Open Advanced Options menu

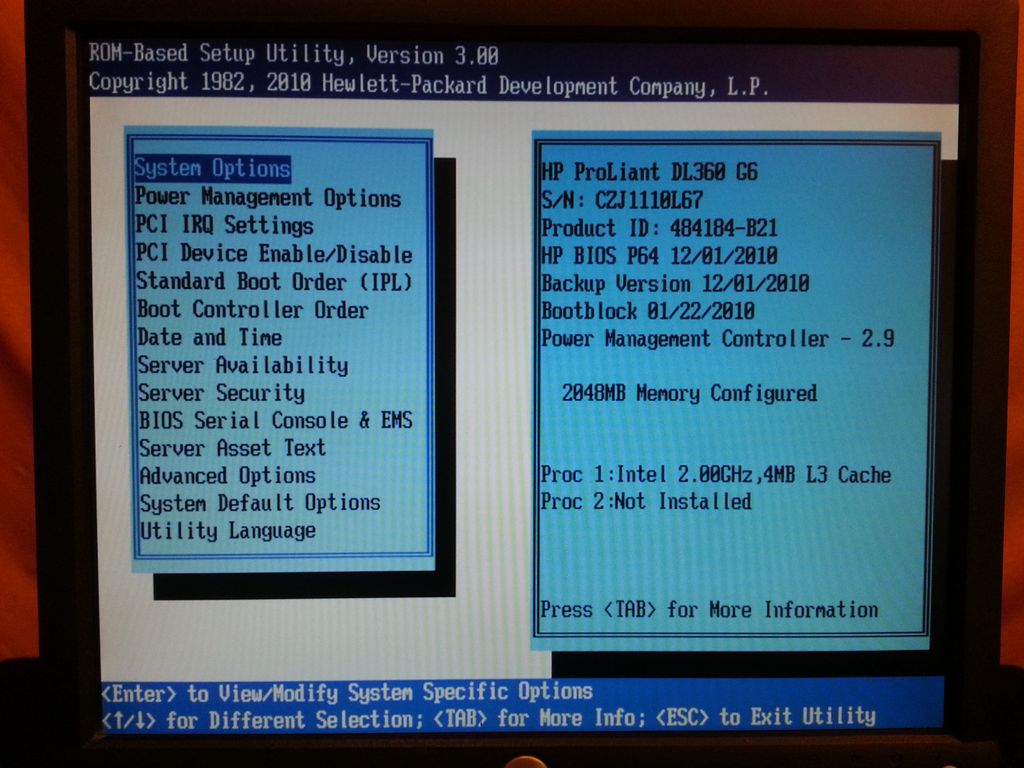pyautogui.click(x=227, y=475)
